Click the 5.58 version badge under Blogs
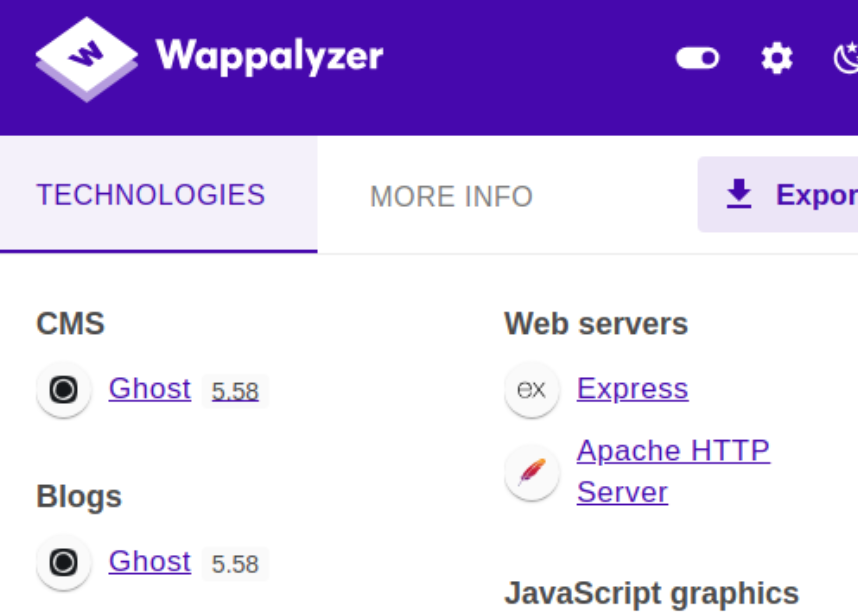 [235, 564]
